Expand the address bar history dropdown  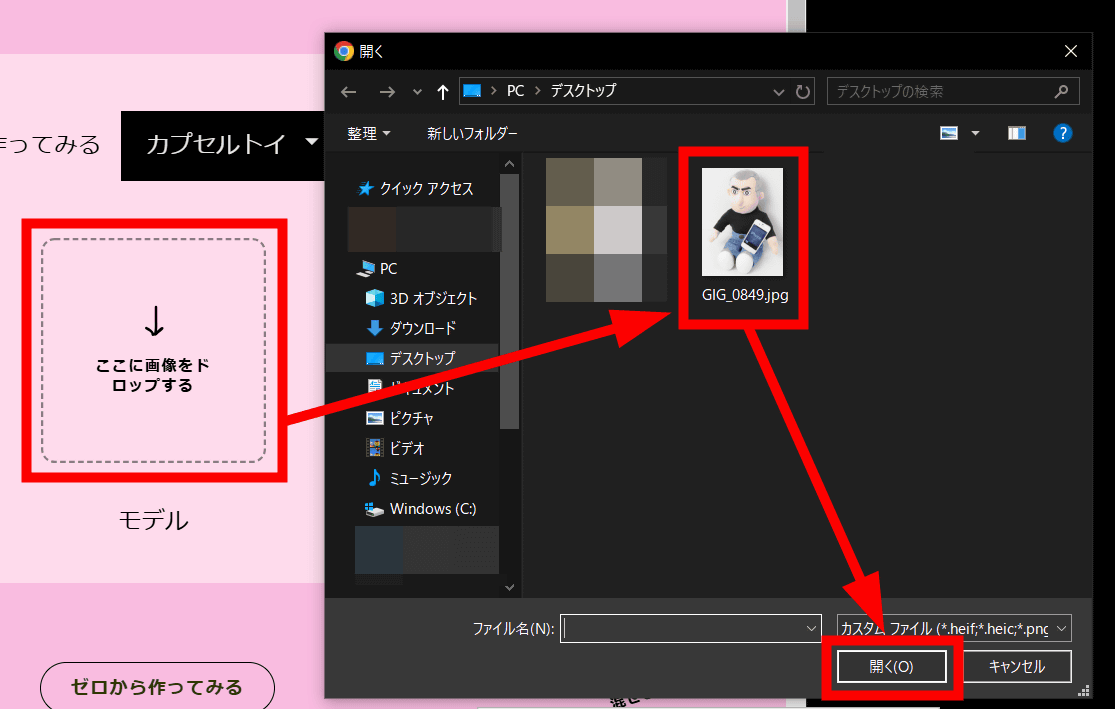780,92
